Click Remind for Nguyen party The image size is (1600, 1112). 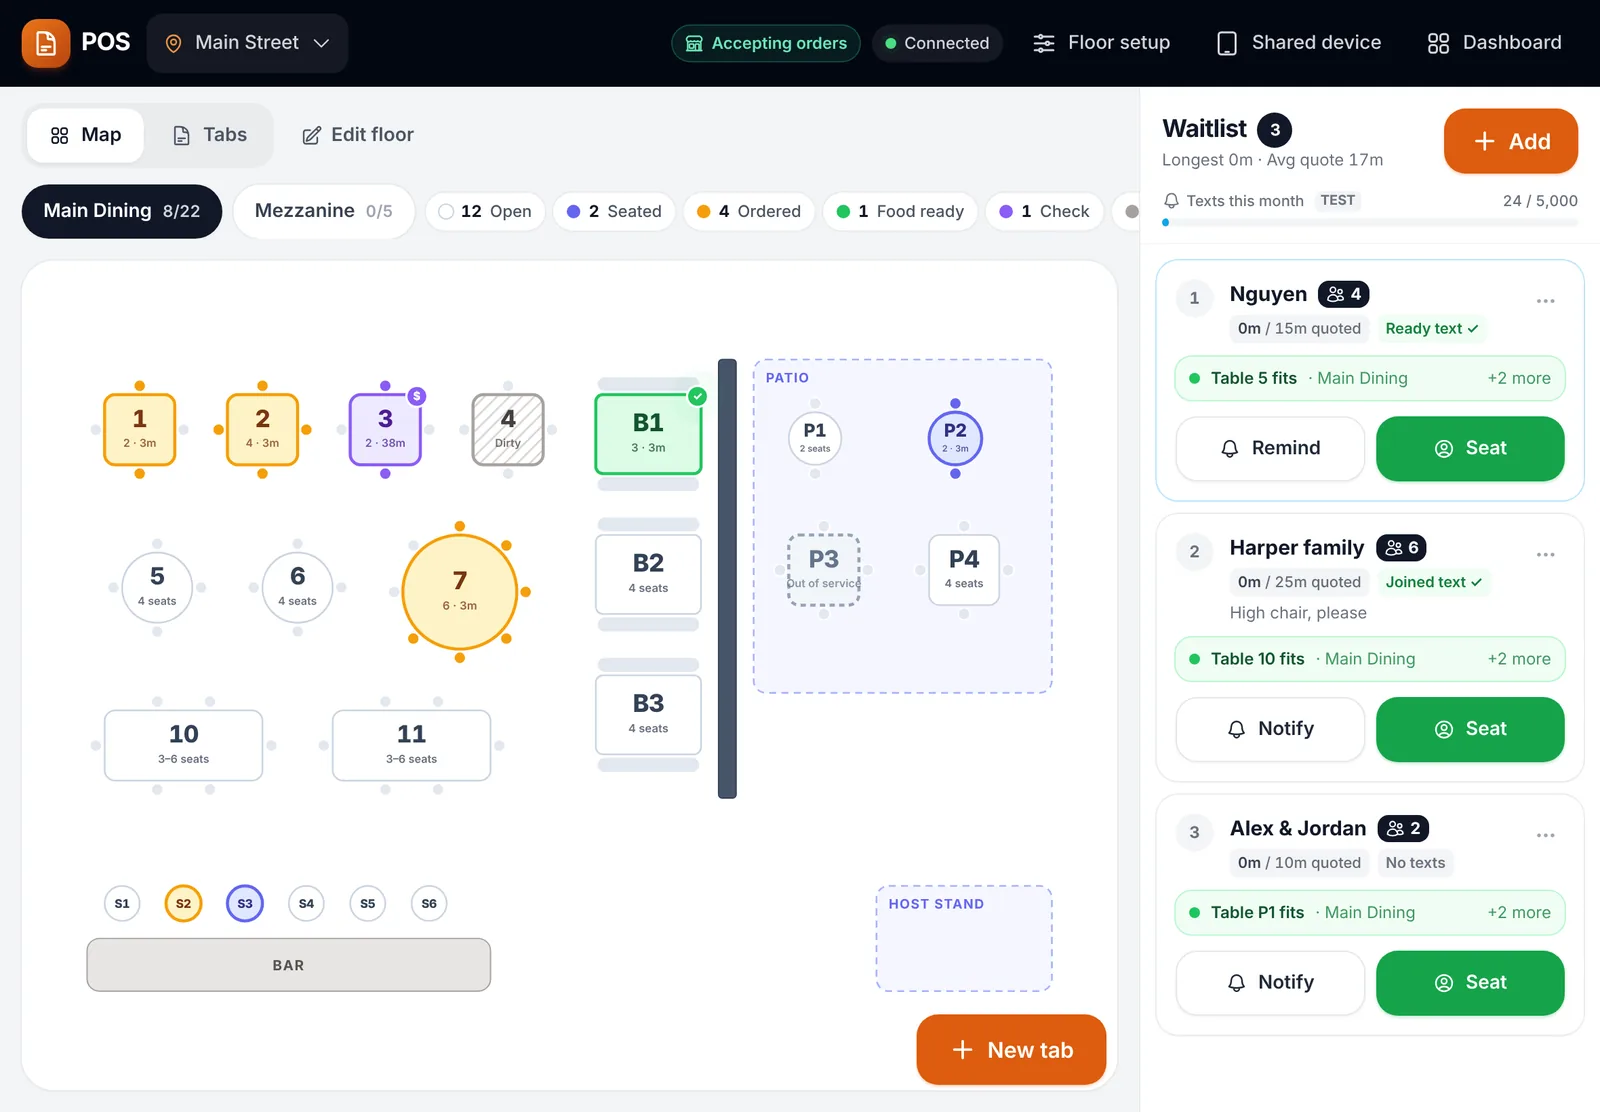(1270, 448)
